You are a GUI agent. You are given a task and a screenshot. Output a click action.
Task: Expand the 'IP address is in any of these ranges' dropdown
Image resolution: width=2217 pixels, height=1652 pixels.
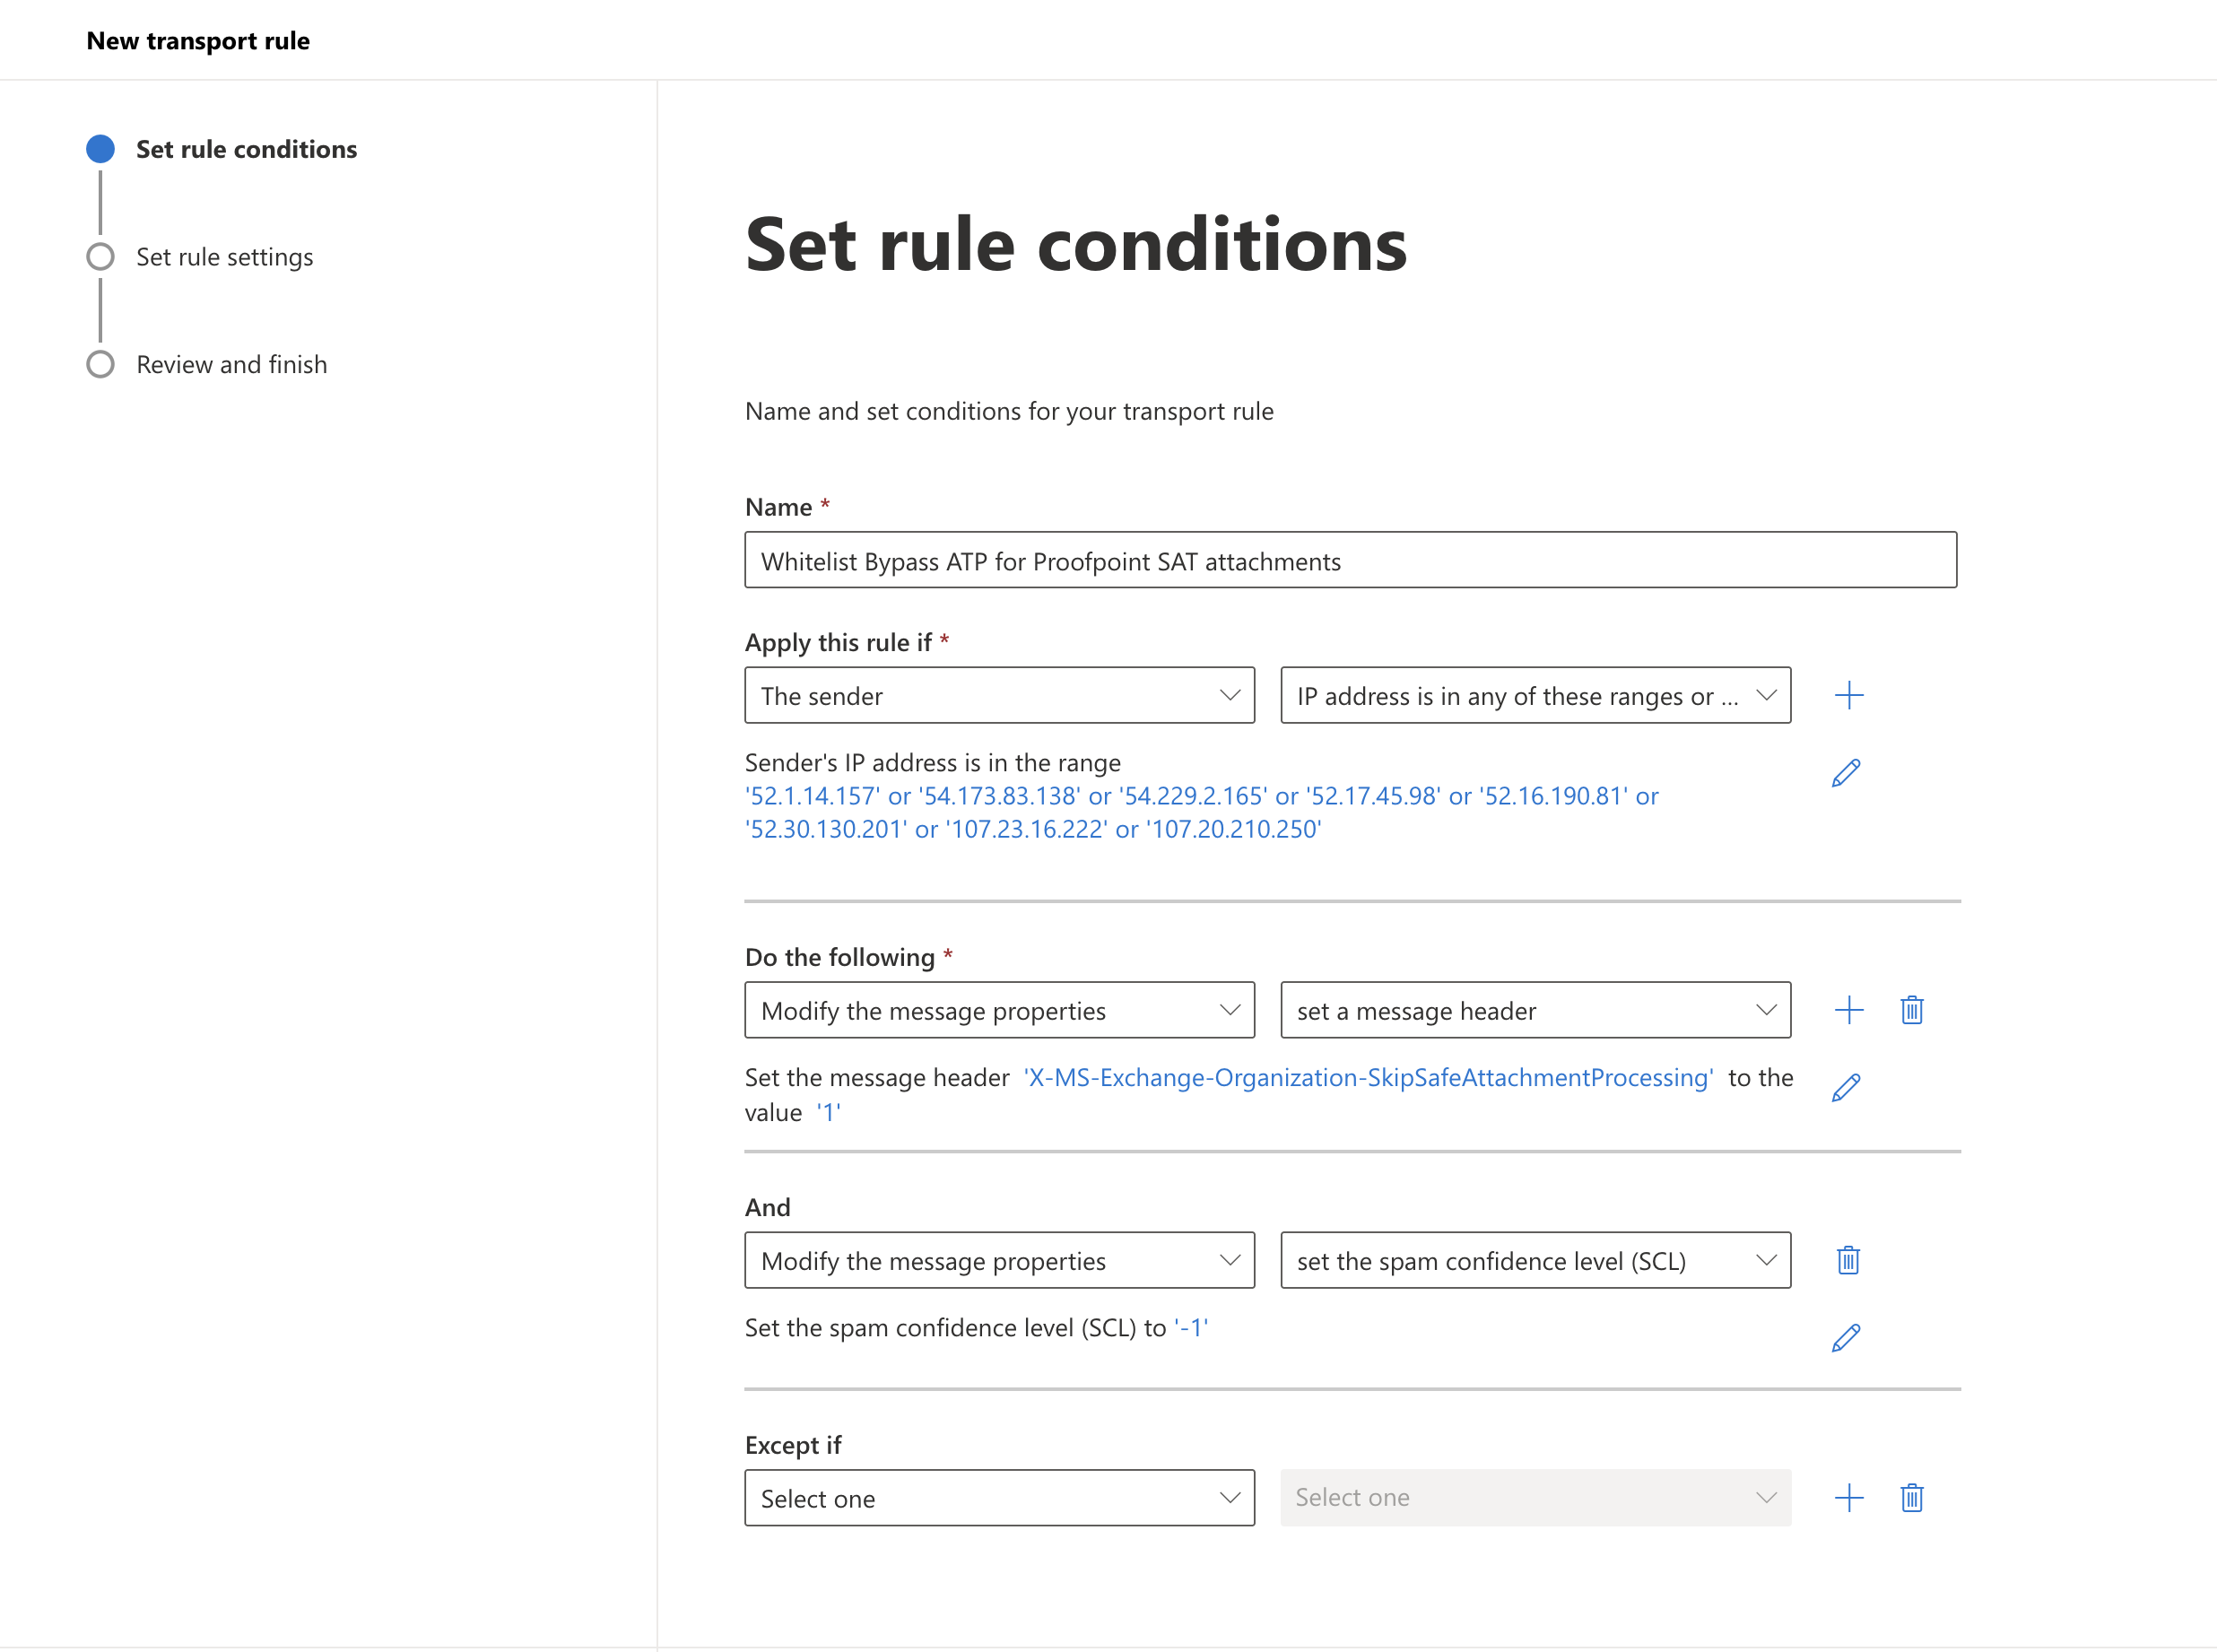[1534, 695]
